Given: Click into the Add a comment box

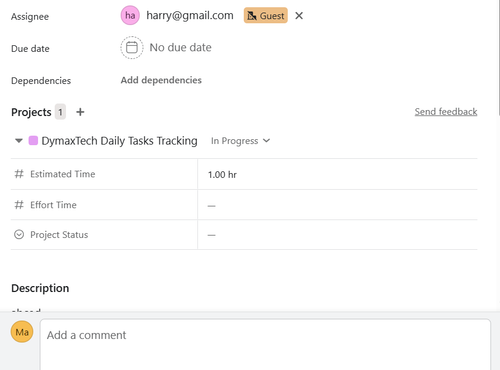Looking at the screenshot, I should pyautogui.click(x=265, y=344).
